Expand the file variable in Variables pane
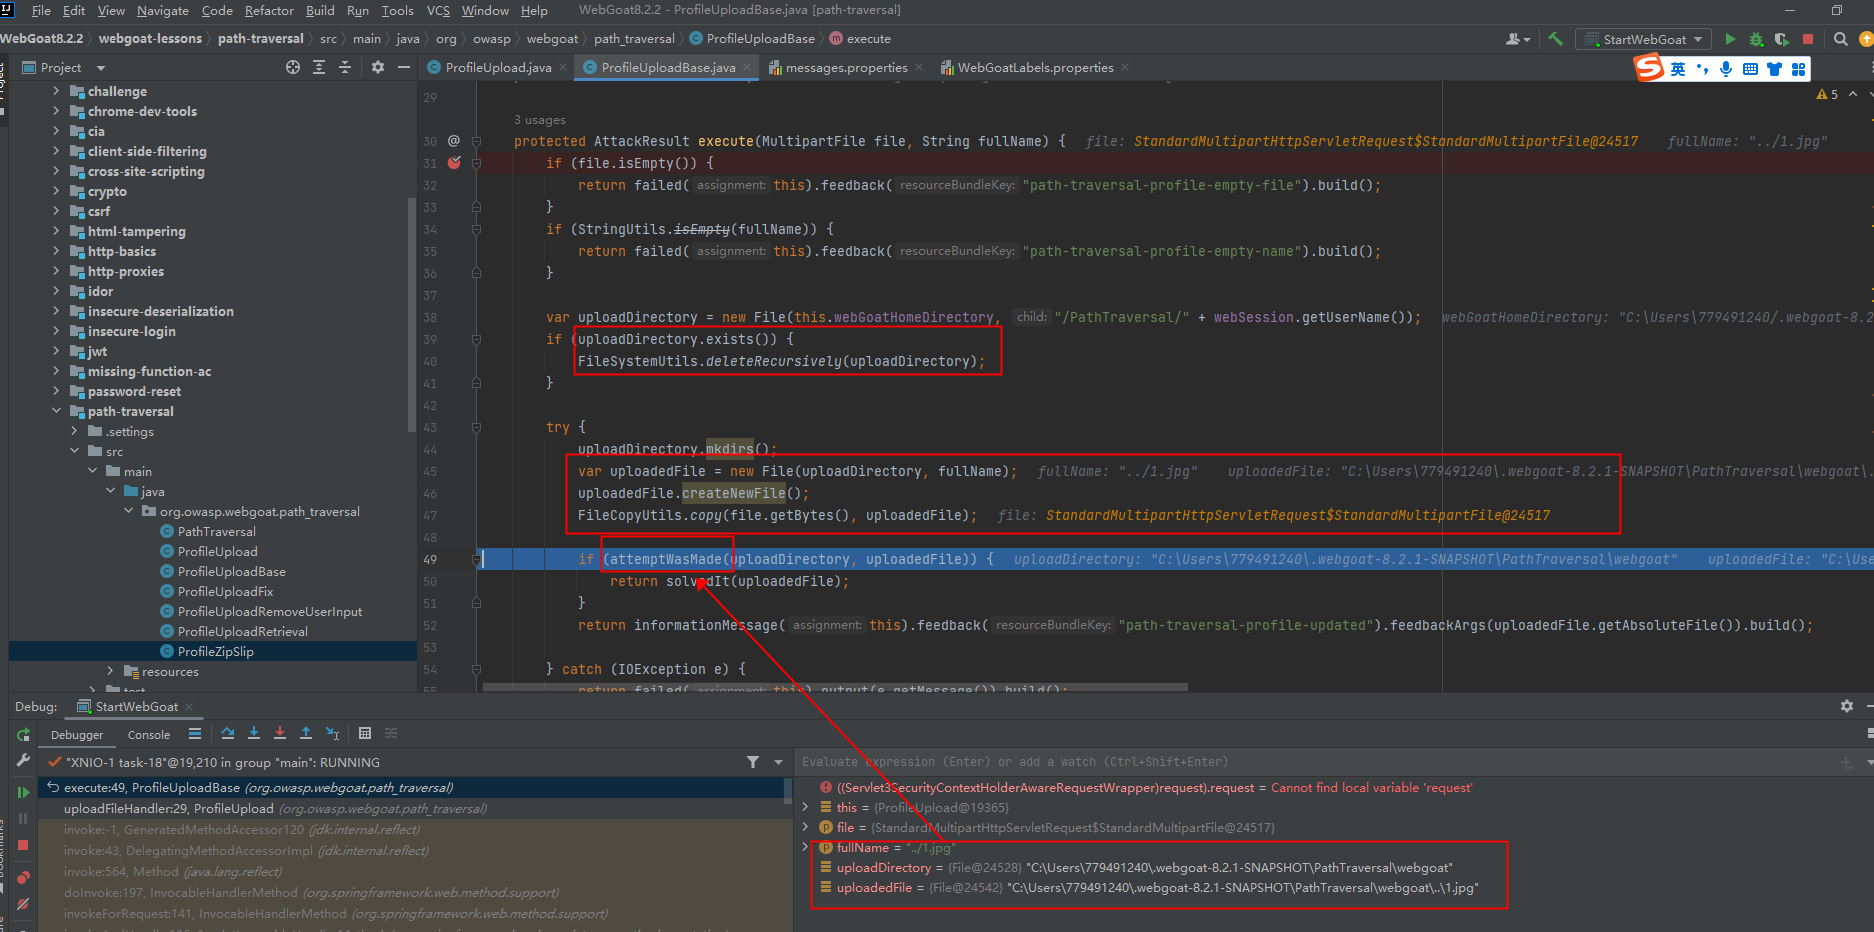1874x932 pixels. tap(805, 827)
